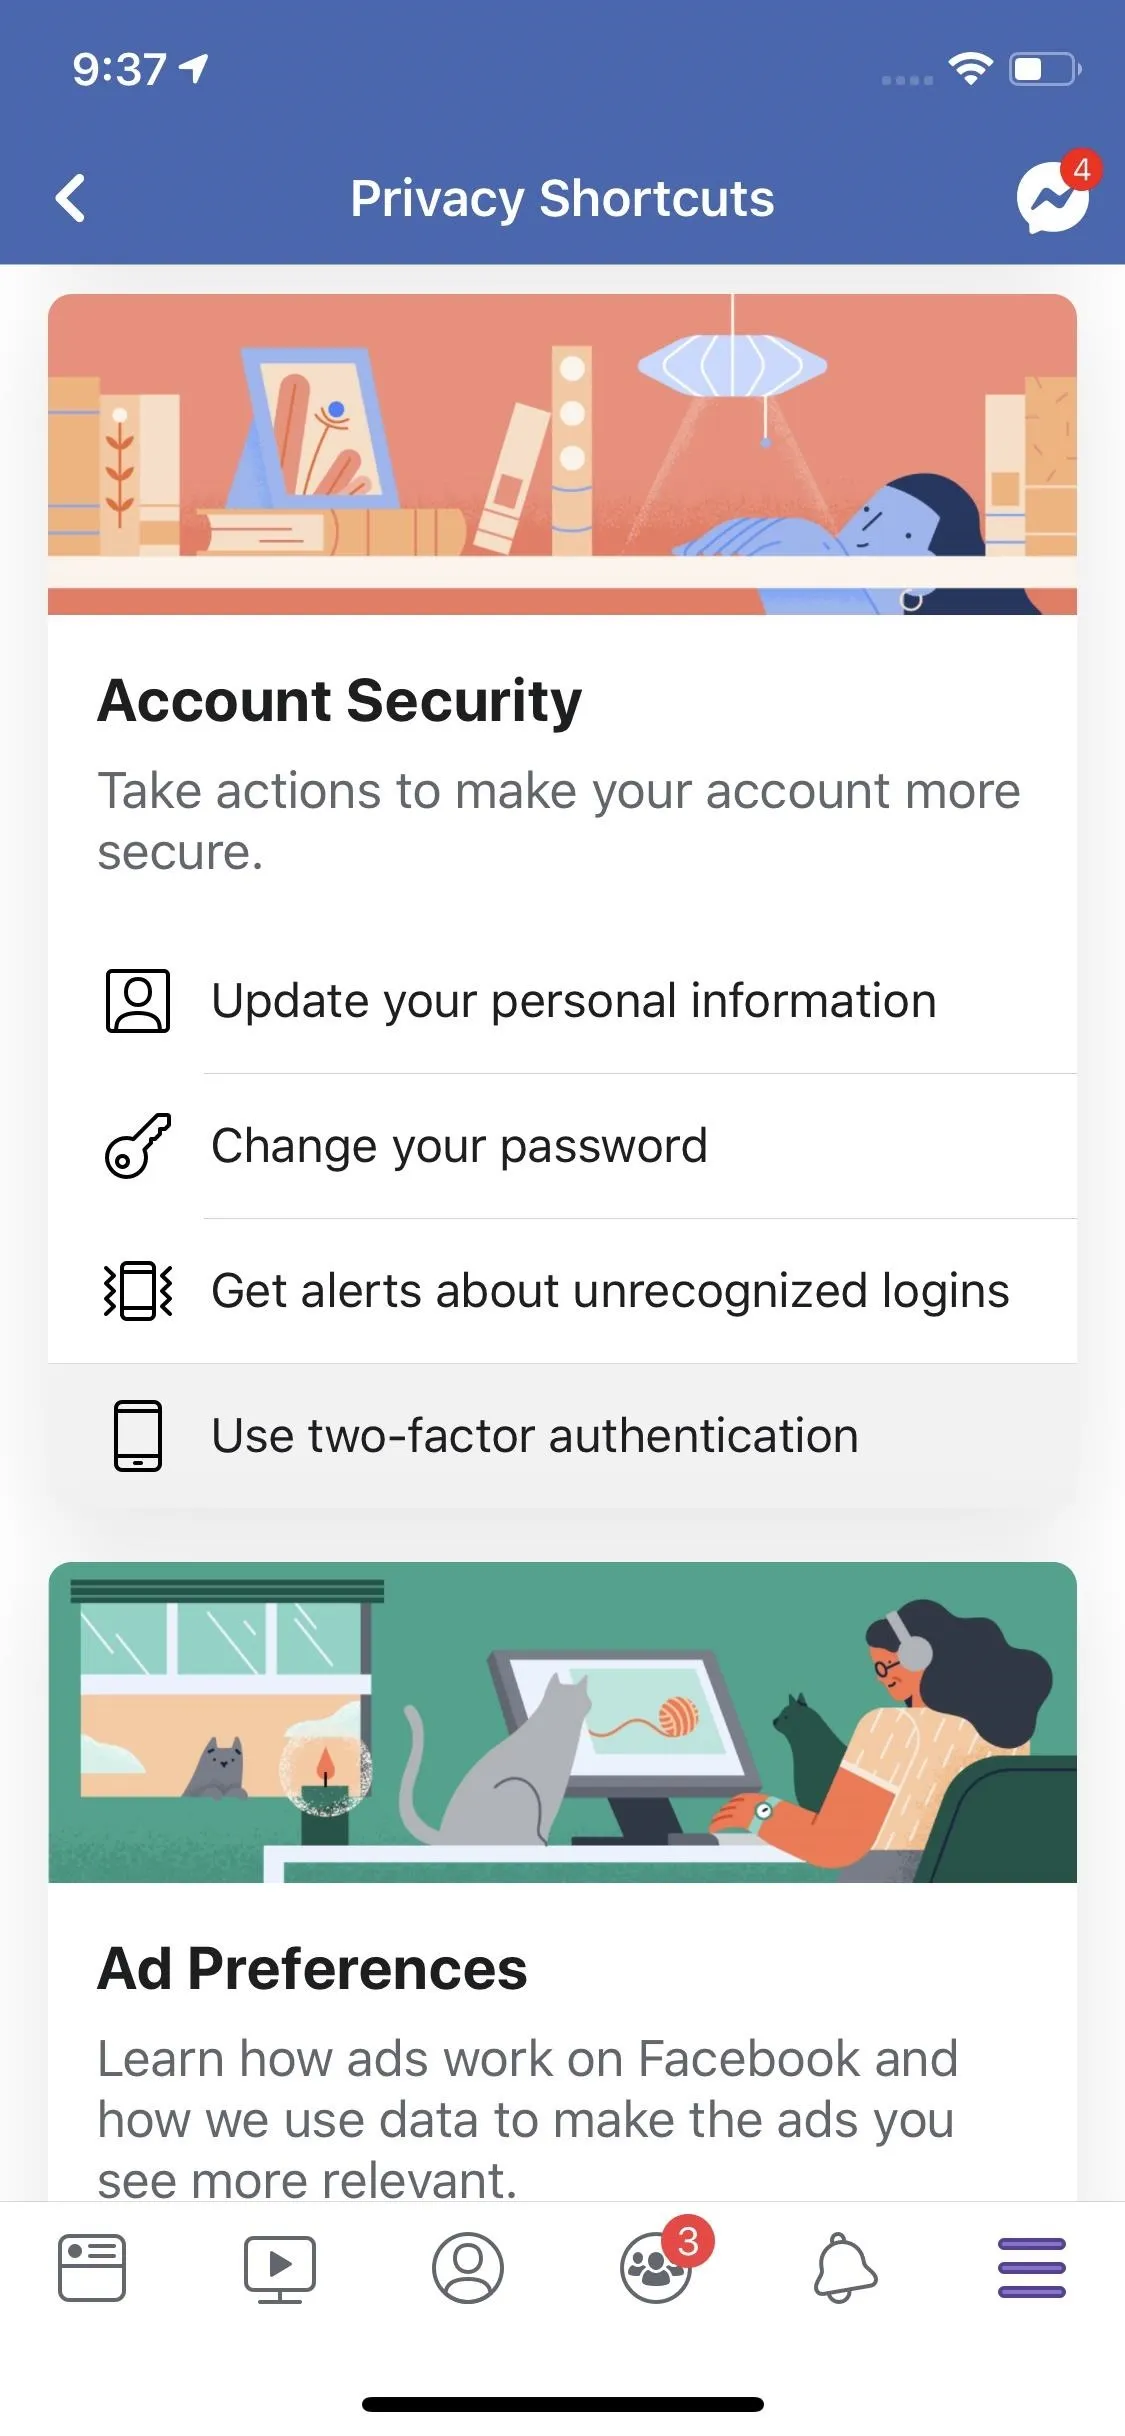The image size is (1125, 2436).
Task: Go to the Profile tab icon
Action: (467, 2268)
